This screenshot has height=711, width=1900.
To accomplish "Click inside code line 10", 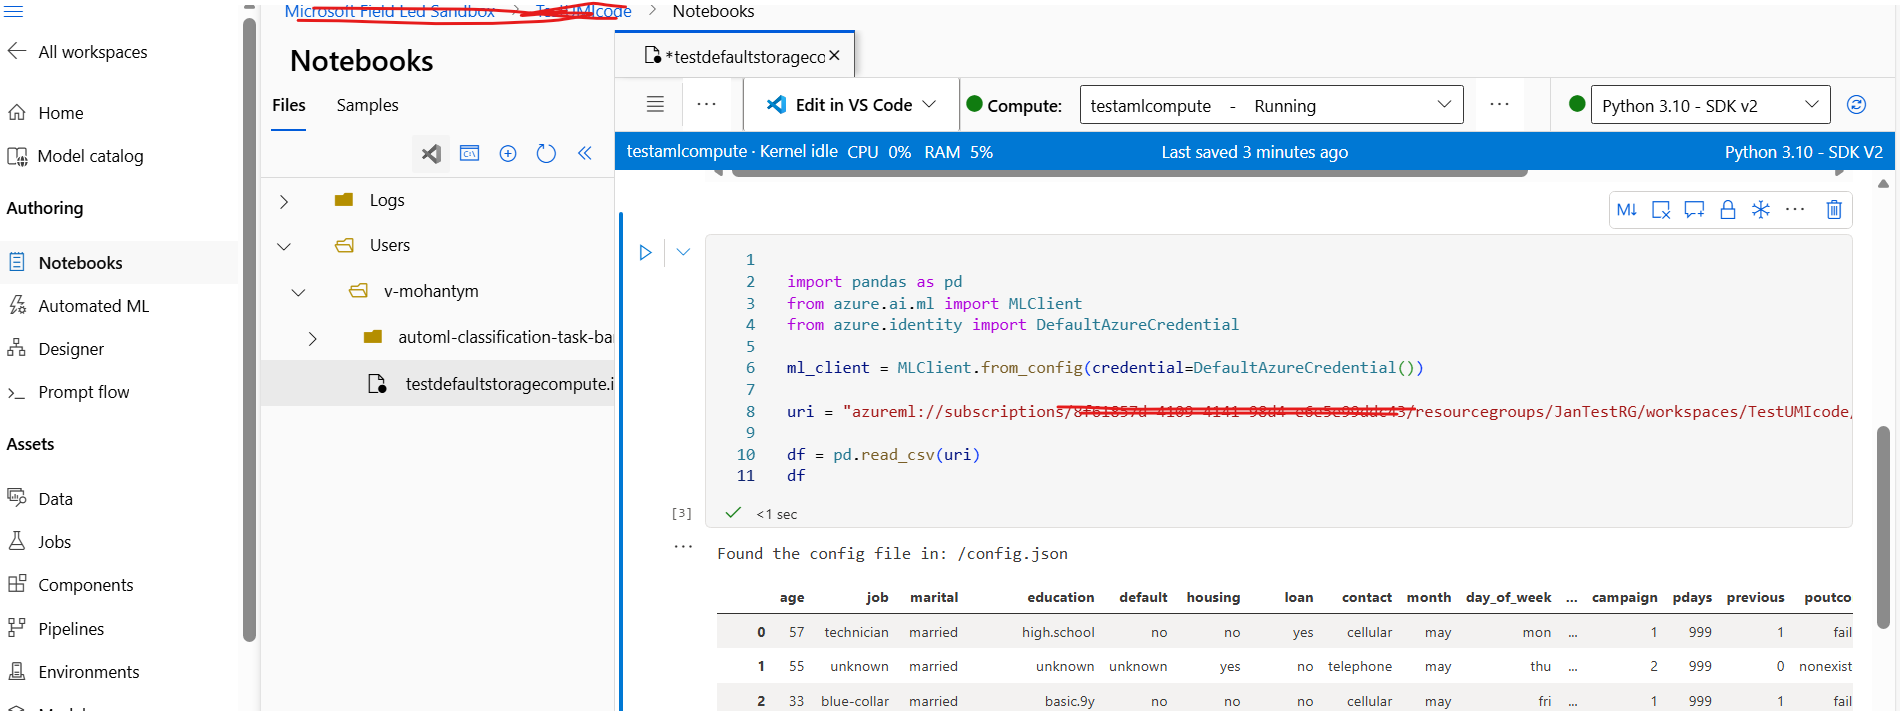I will (x=883, y=454).
